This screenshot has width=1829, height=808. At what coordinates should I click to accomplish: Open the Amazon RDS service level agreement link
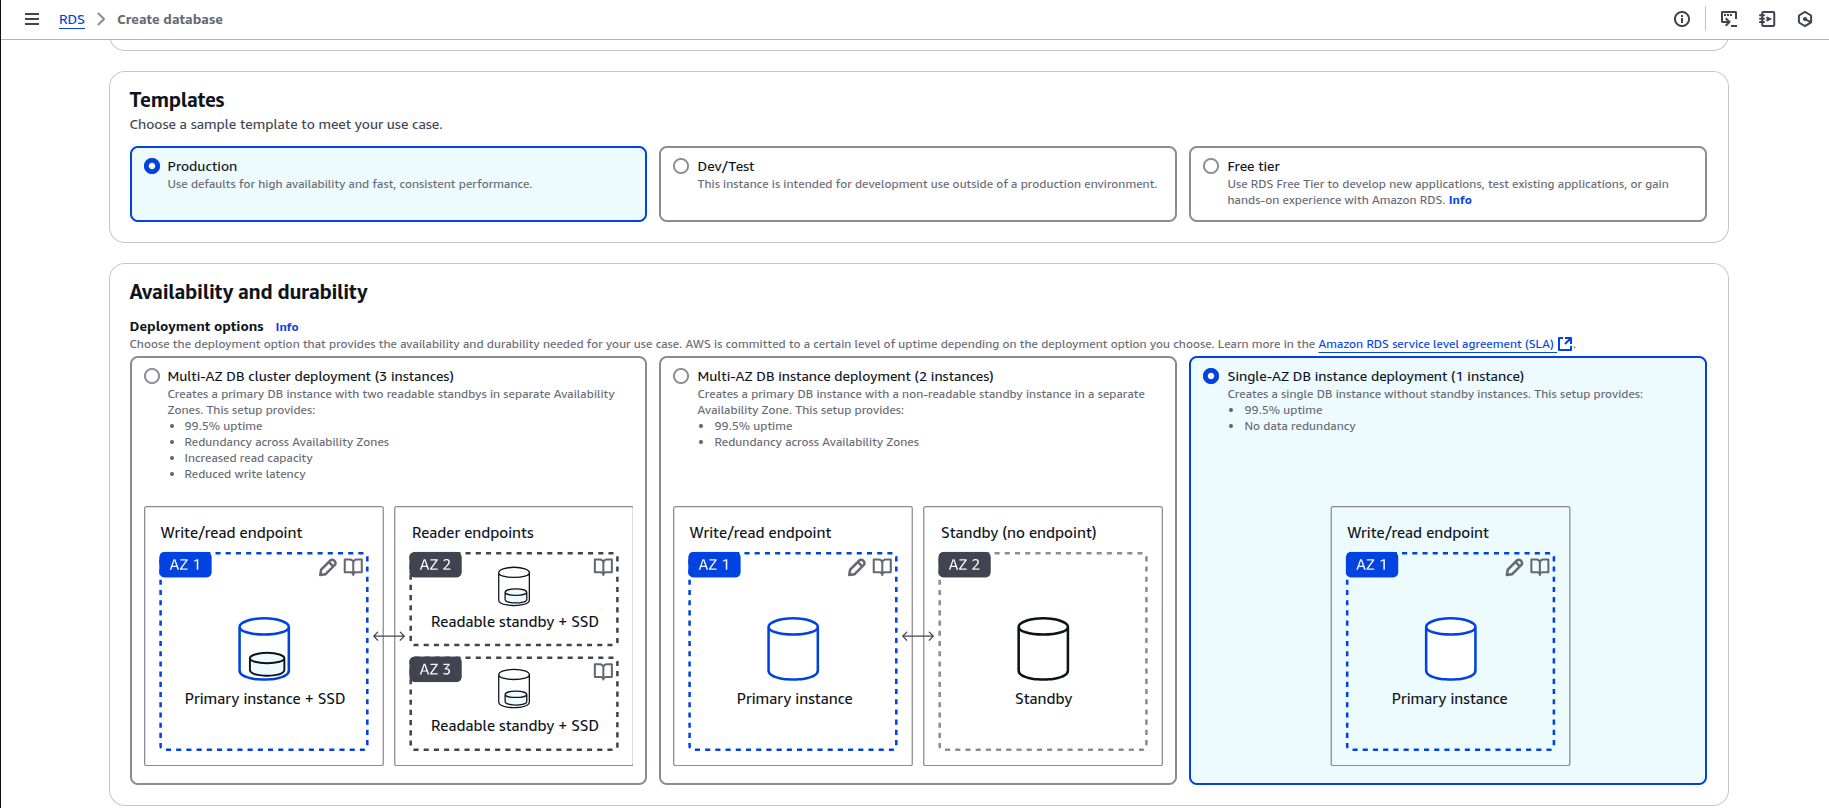click(1435, 344)
